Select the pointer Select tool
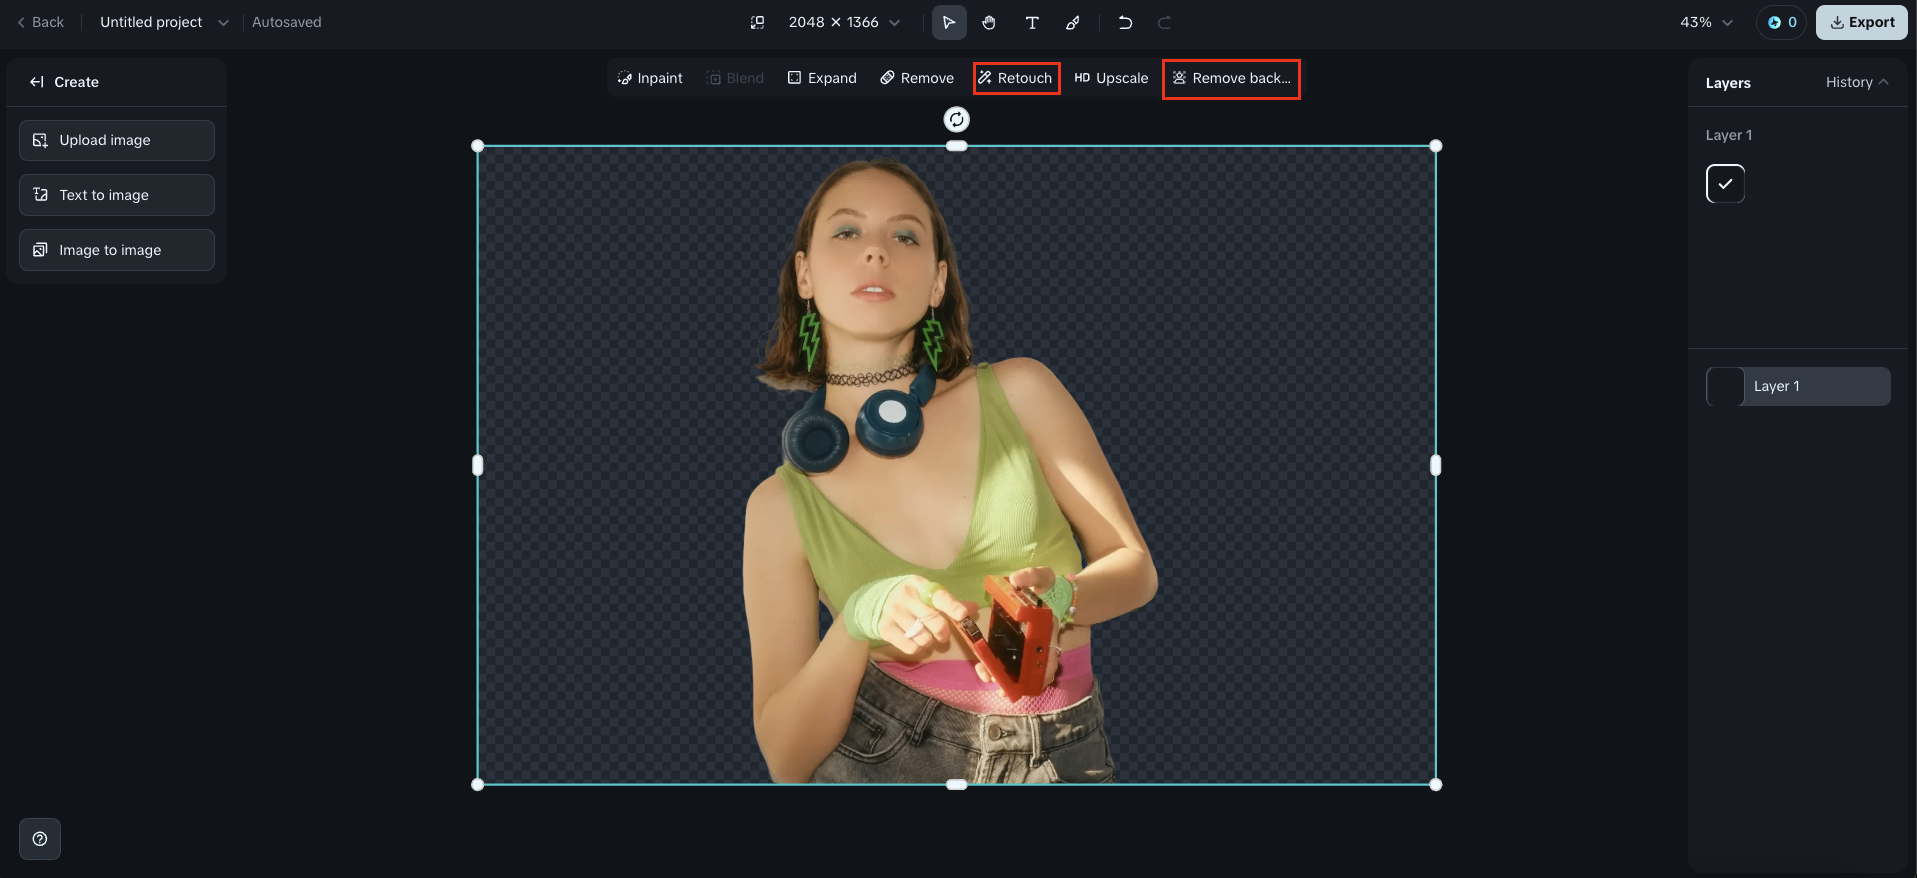Image resolution: width=1917 pixels, height=878 pixels. click(949, 22)
